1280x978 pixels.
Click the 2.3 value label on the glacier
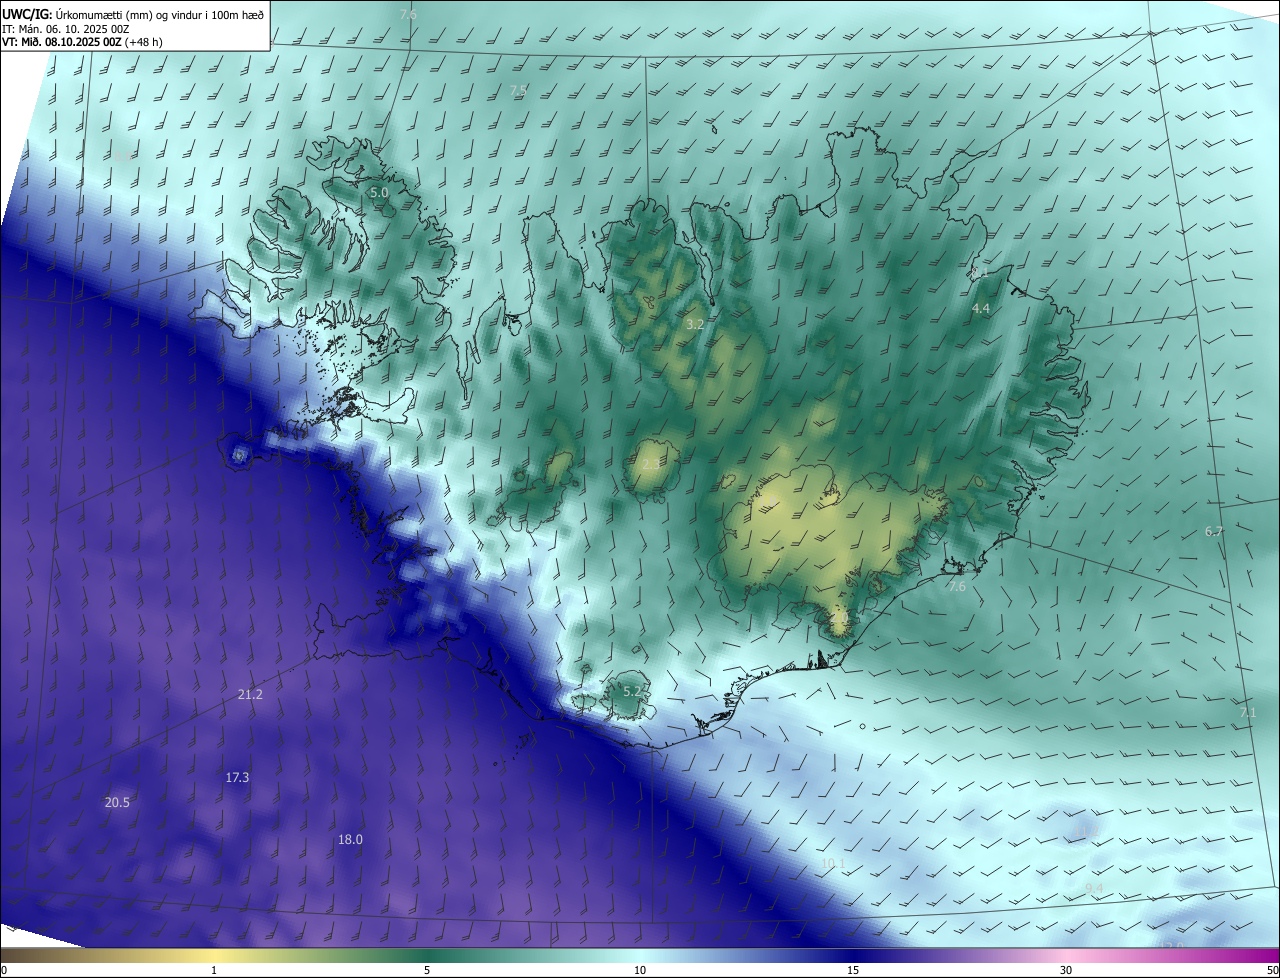[x=650, y=465]
